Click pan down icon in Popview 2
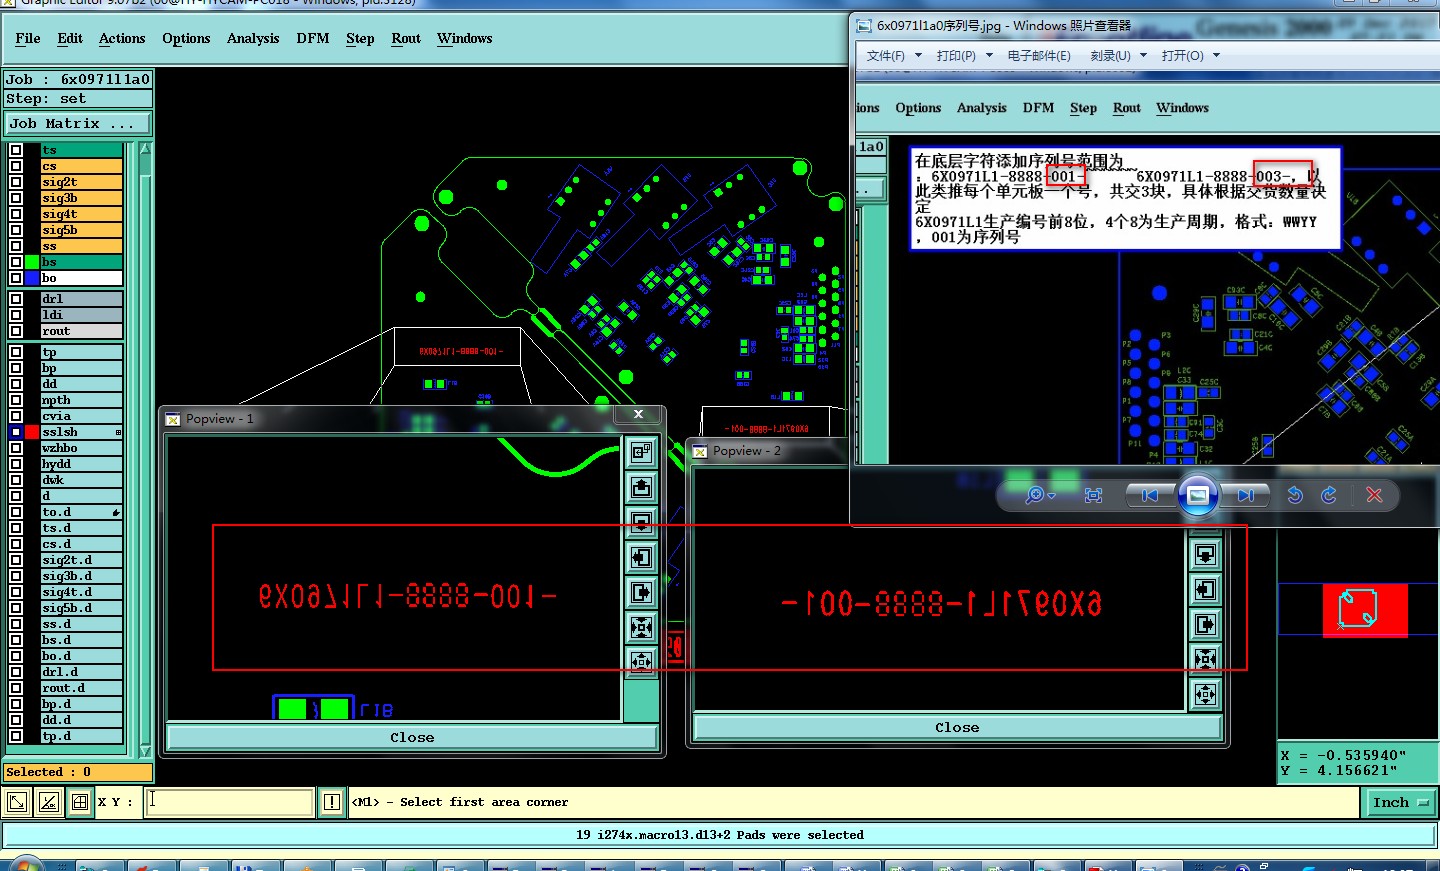 [1205, 555]
